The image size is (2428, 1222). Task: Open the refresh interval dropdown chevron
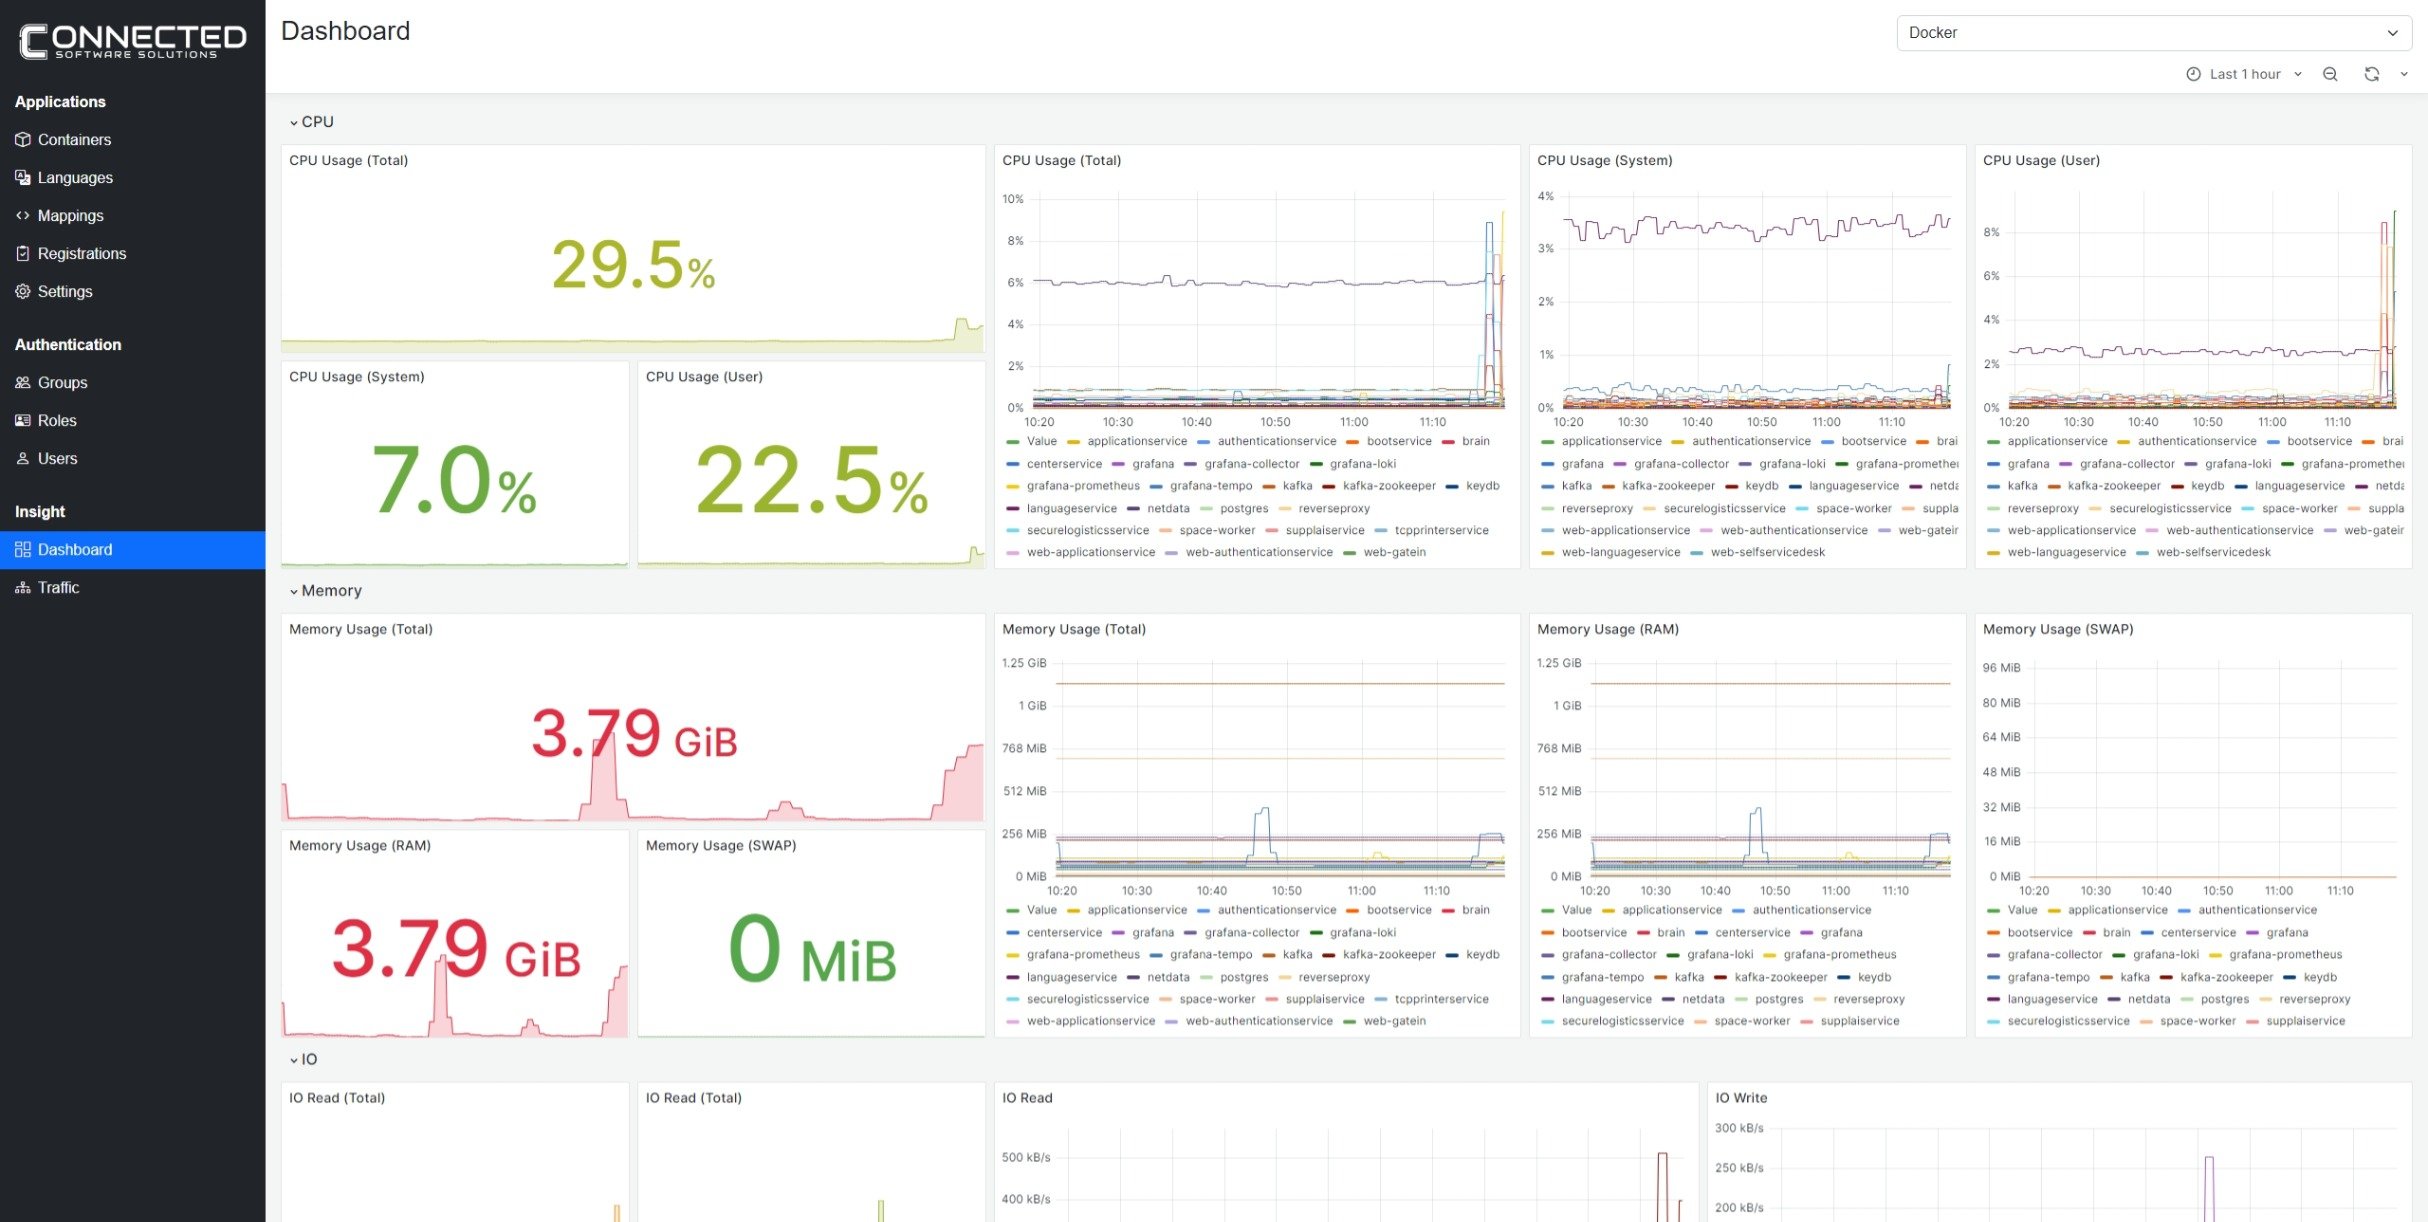coord(2404,74)
